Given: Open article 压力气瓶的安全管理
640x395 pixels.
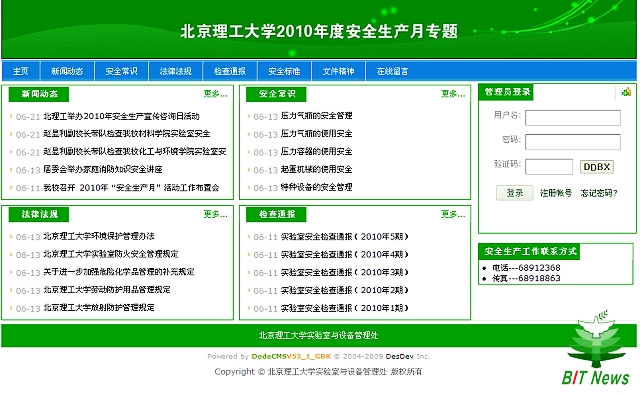Looking at the screenshot, I should point(316,116).
